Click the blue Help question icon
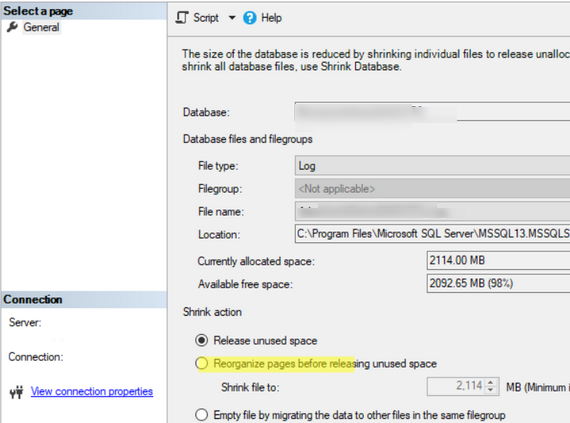Viewport: 570px width, 423px height. tap(250, 18)
